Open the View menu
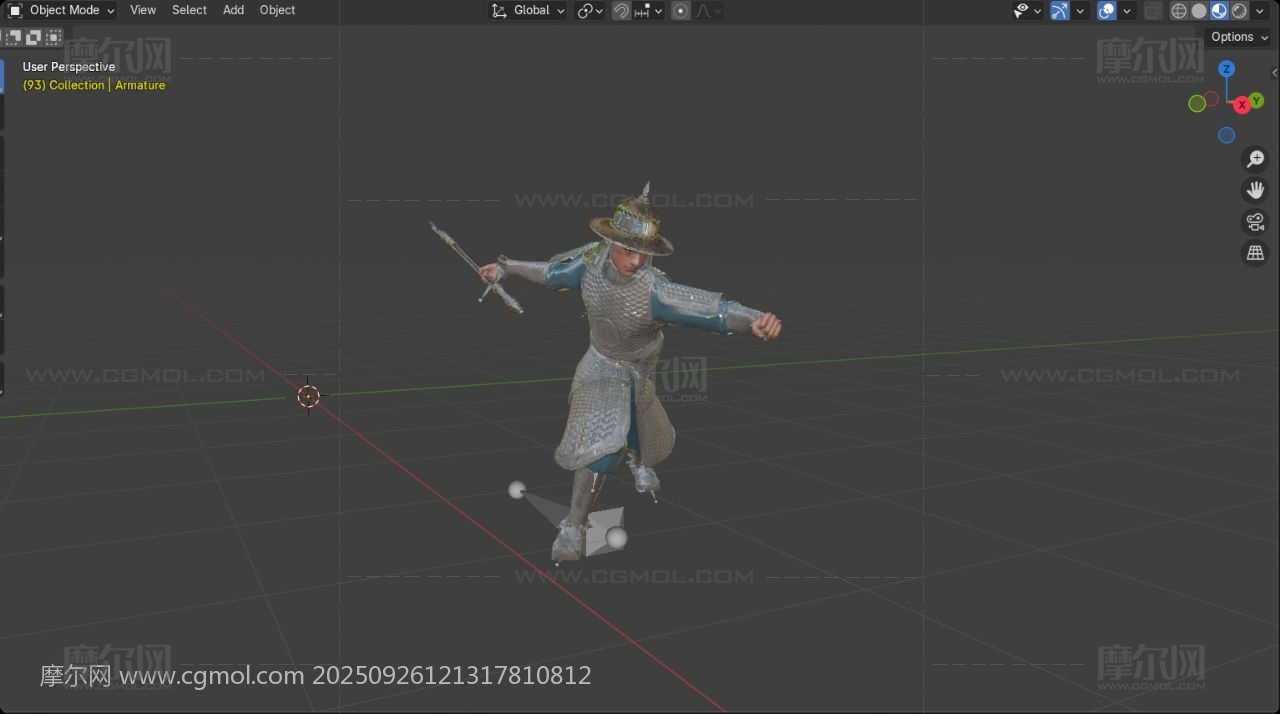This screenshot has height=714, width=1280. point(143,10)
